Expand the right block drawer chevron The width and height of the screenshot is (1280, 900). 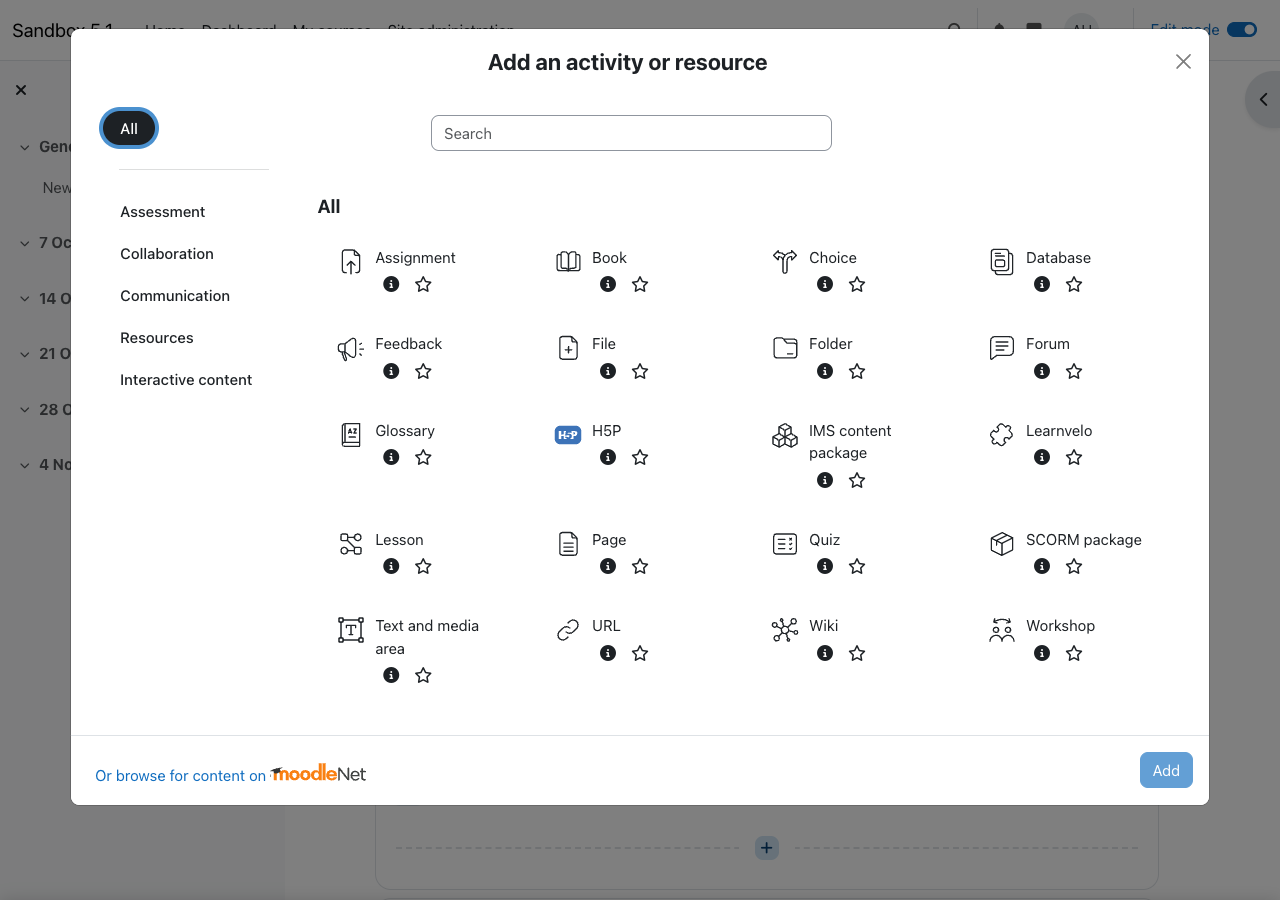click(1263, 99)
